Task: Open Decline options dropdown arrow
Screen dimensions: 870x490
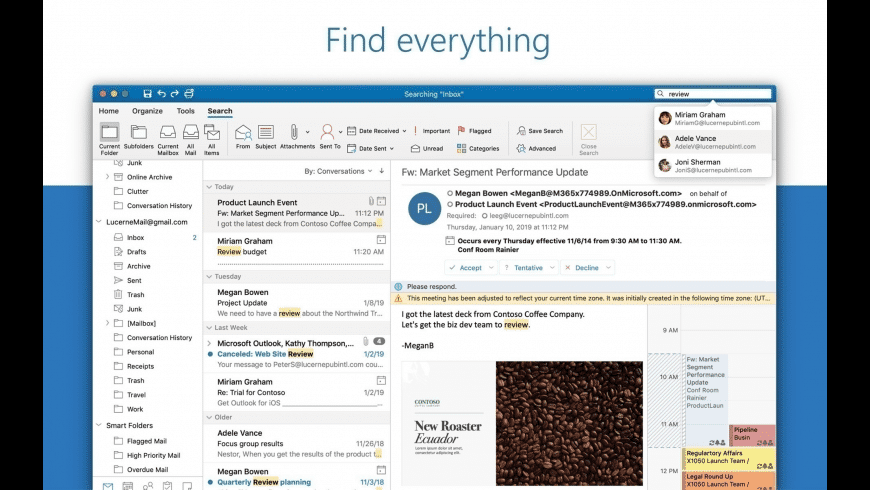Action: 608,267
